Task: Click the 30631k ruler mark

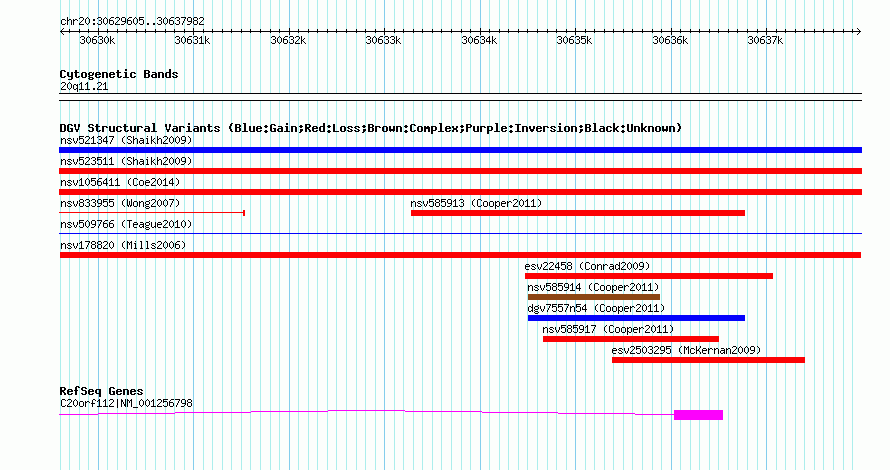Action: click(192, 40)
